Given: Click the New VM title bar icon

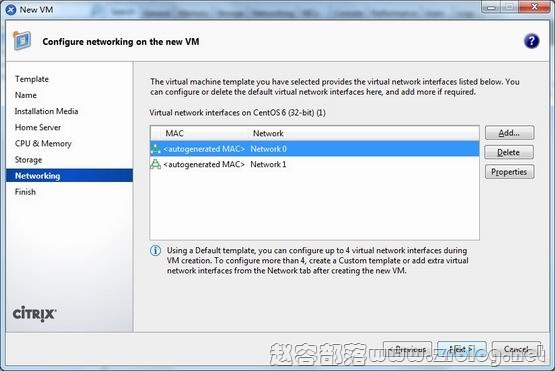Looking at the screenshot, I should click(x=11, y=10).
